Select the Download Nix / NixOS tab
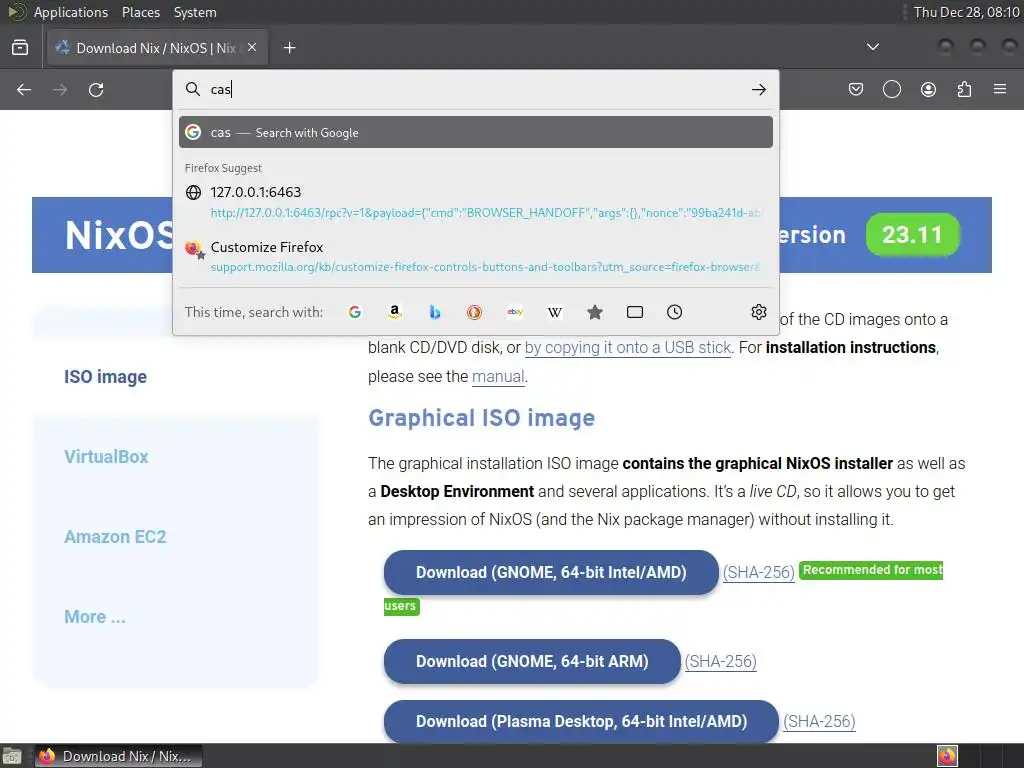 [157, 48]
